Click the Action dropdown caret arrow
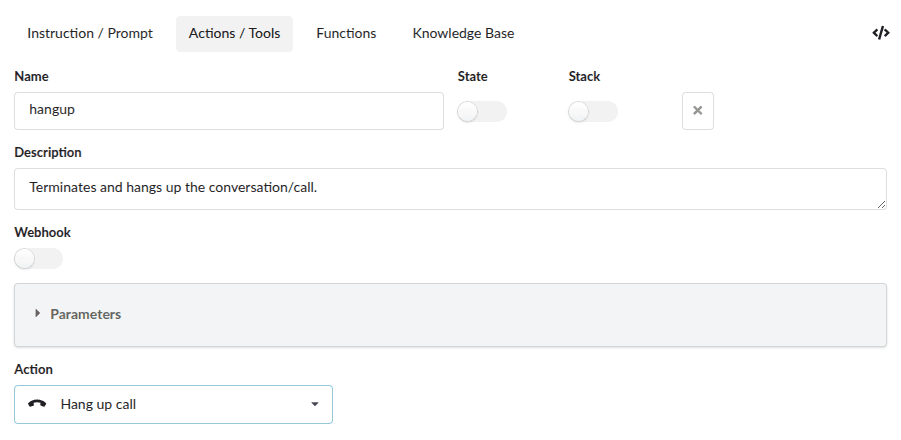The image size is (901, 440). 314,404
